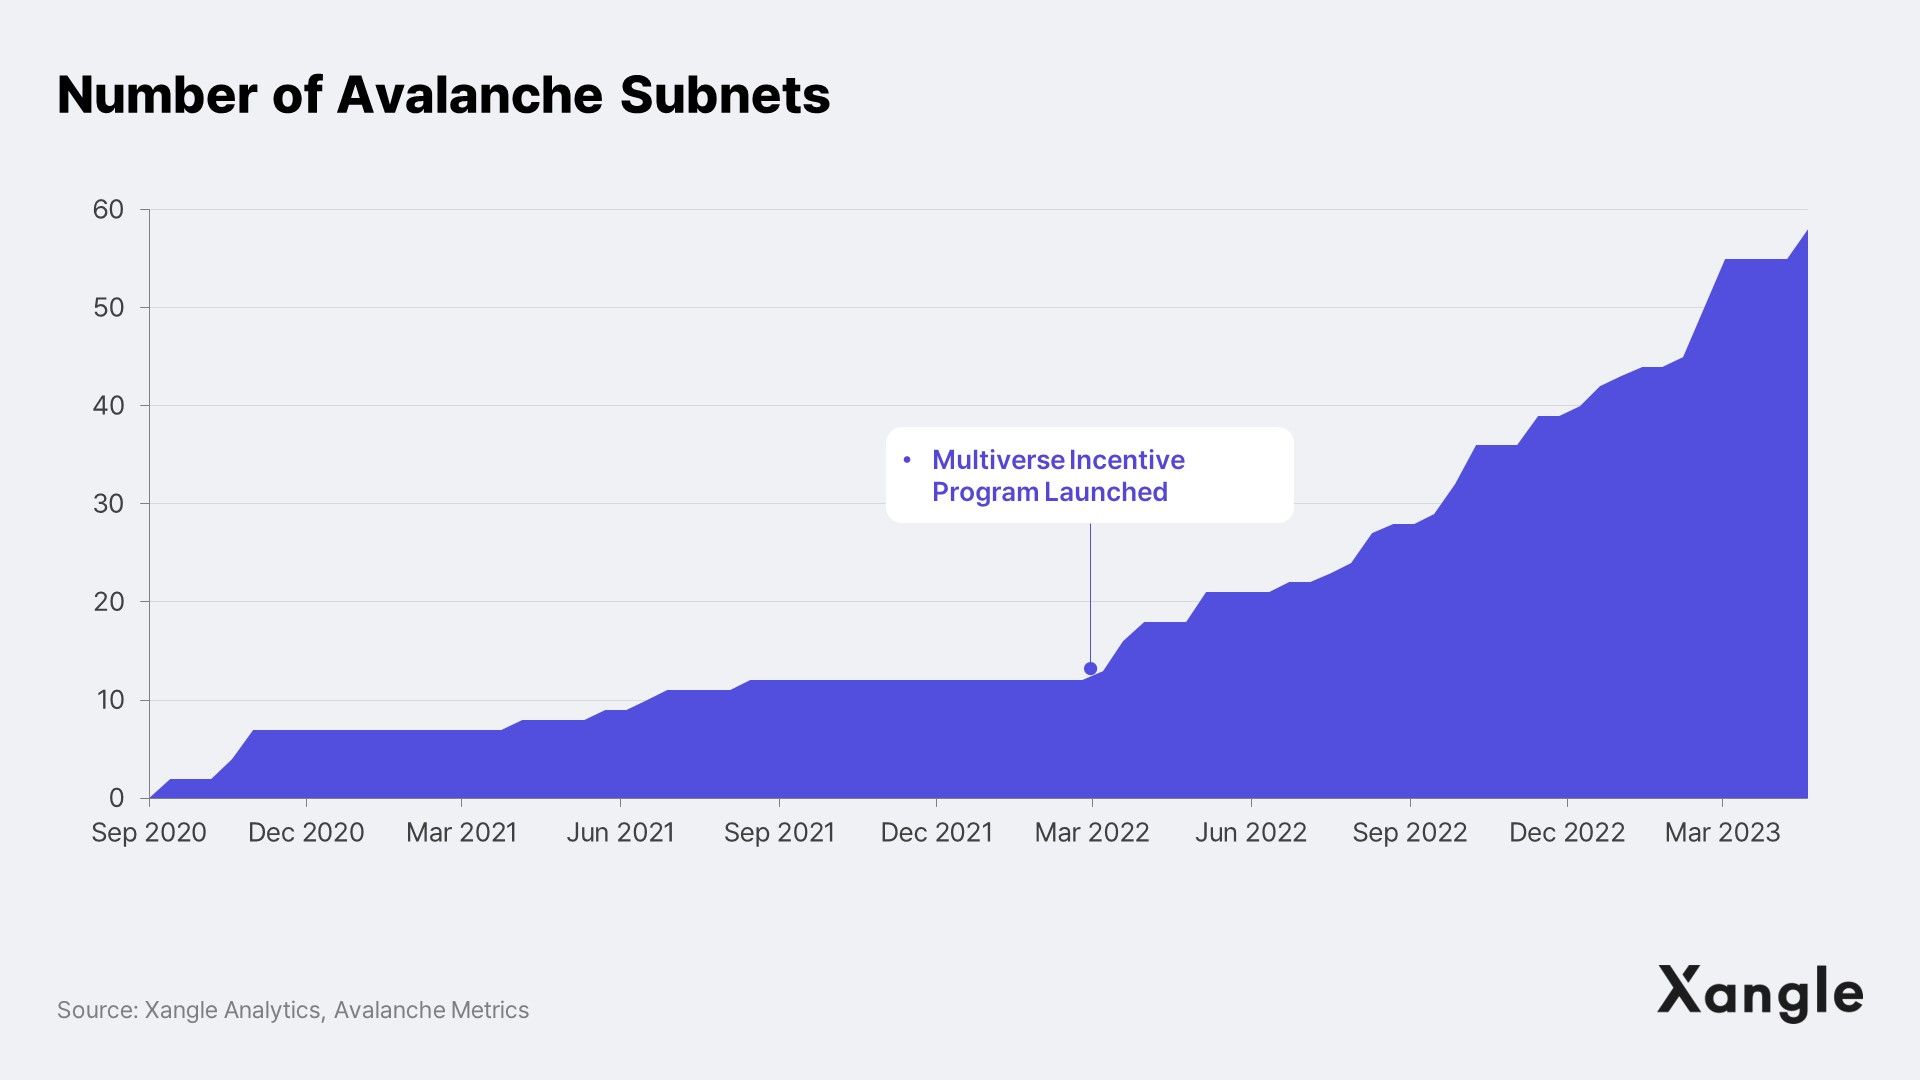This screenshot has width=1920, height=1080.
Task: Click the bullet point in callout box
Action: click(907, 460)
